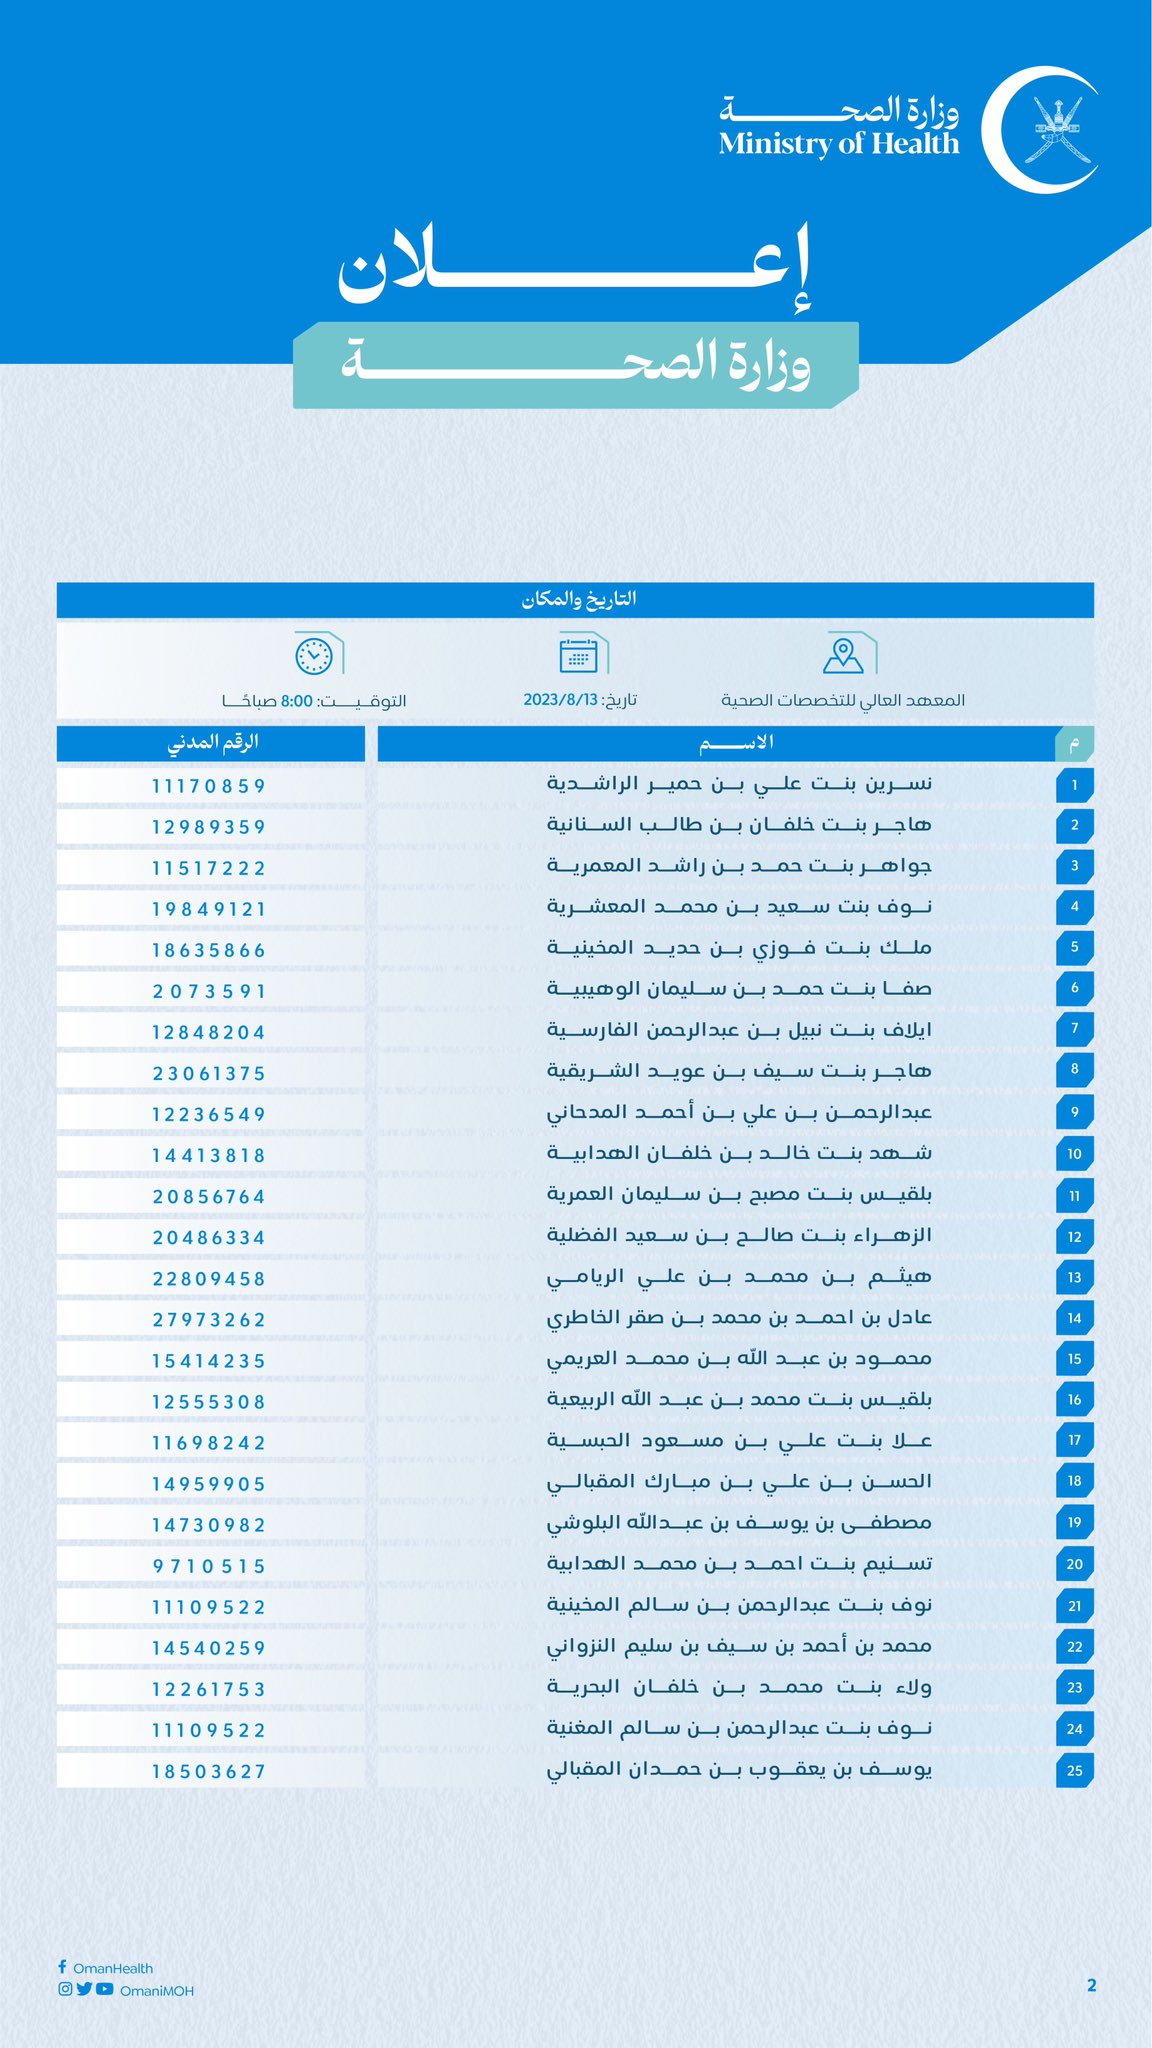Click name 'نسرين بنت علي بن حمير الراشدية'
1152x2048 pixels.
[x=739, y=784]
